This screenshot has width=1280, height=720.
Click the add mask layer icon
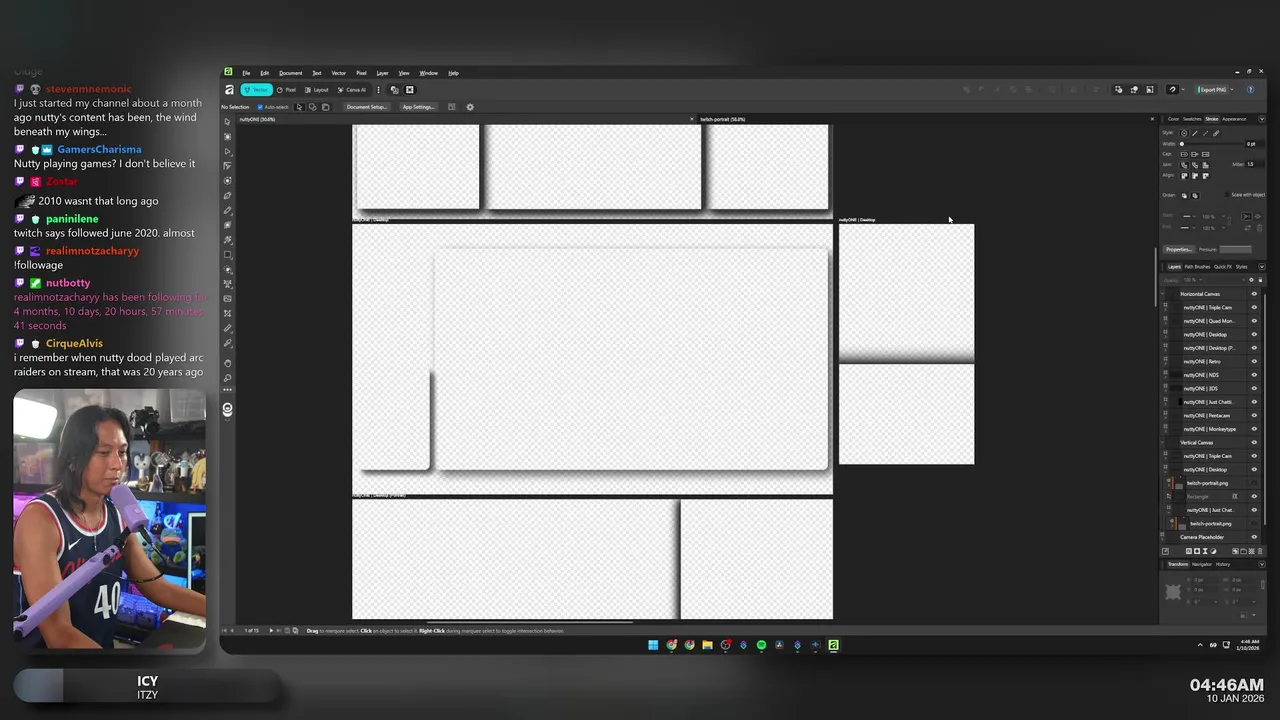(1197, 551)
